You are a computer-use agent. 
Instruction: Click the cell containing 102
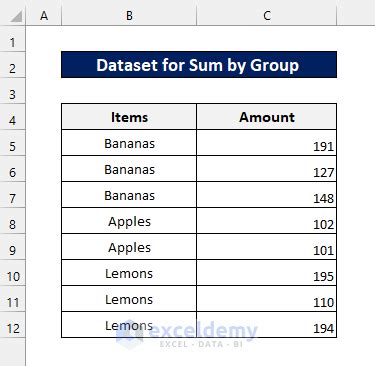coord(267,221)
